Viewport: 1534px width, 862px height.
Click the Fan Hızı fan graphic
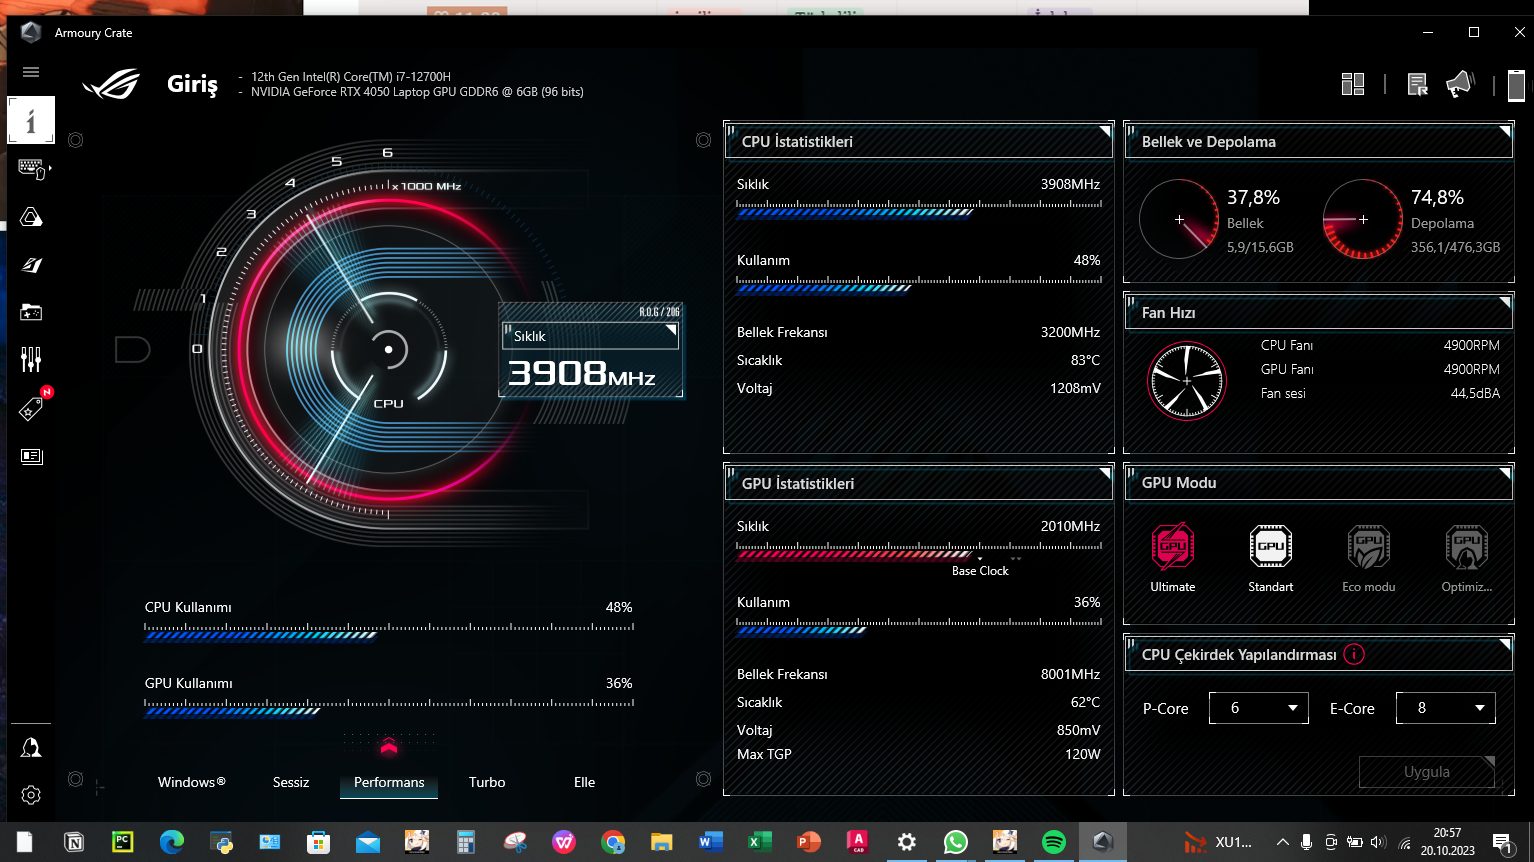pyautogui.click(x=1187, y=381)
